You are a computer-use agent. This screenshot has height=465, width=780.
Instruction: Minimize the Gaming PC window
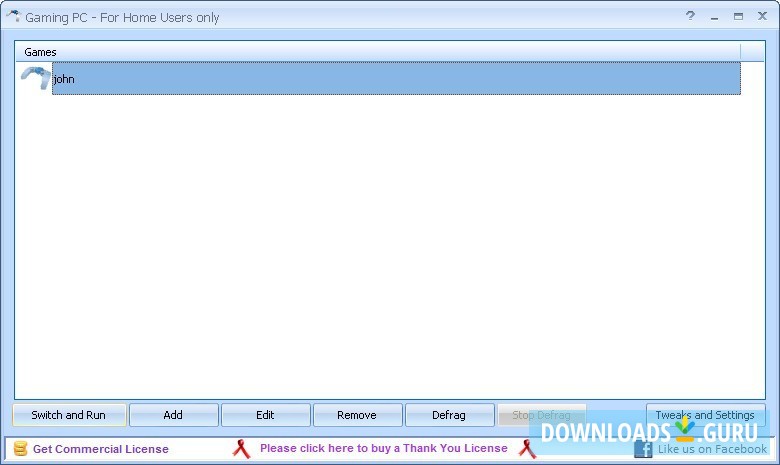[x=714, y=16]
